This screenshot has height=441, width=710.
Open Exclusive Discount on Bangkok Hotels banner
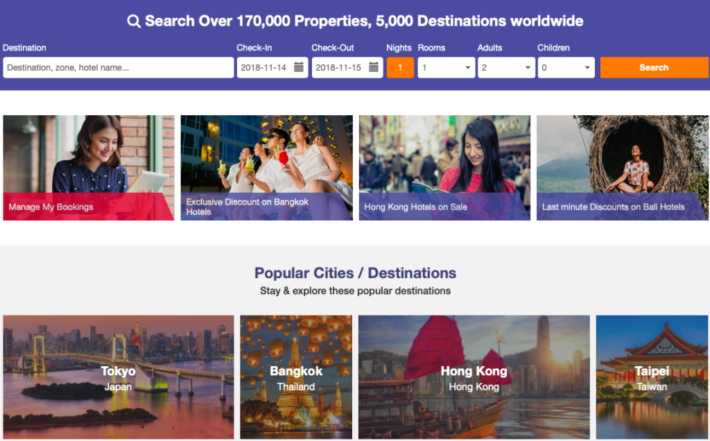click(267, 168)
